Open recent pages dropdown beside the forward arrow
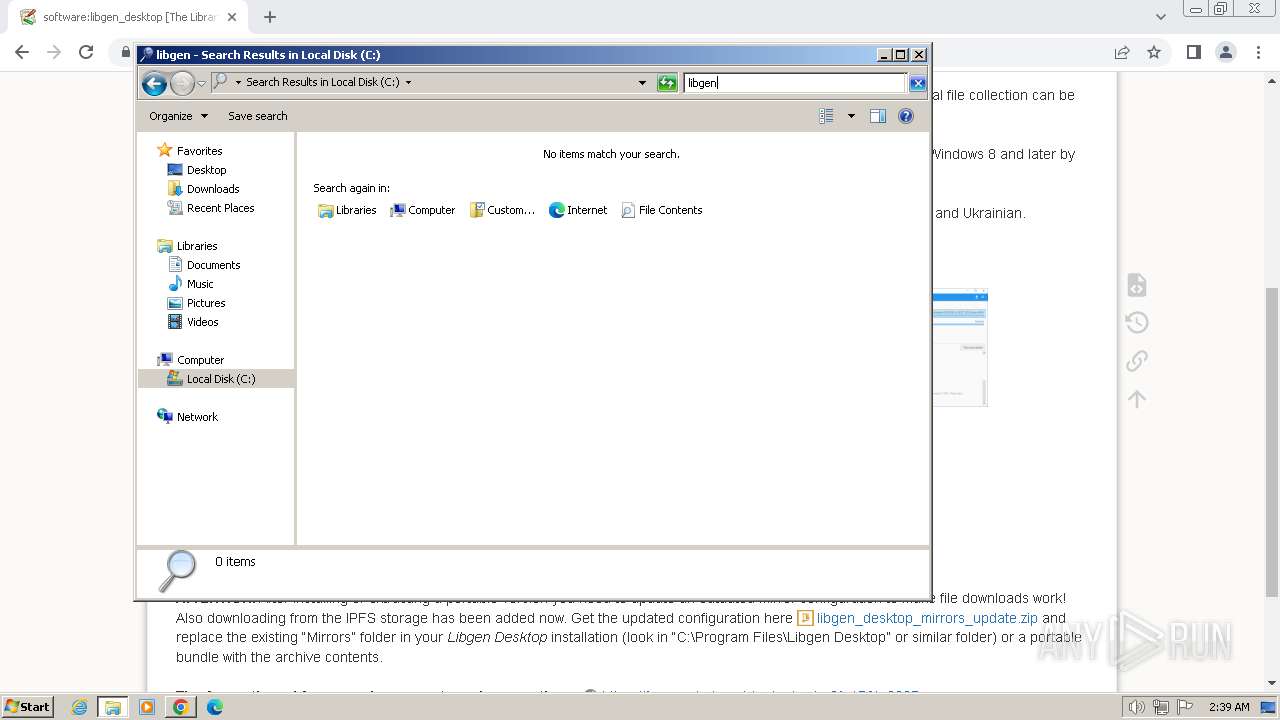 pyautogui.click(x=201, y=83)
